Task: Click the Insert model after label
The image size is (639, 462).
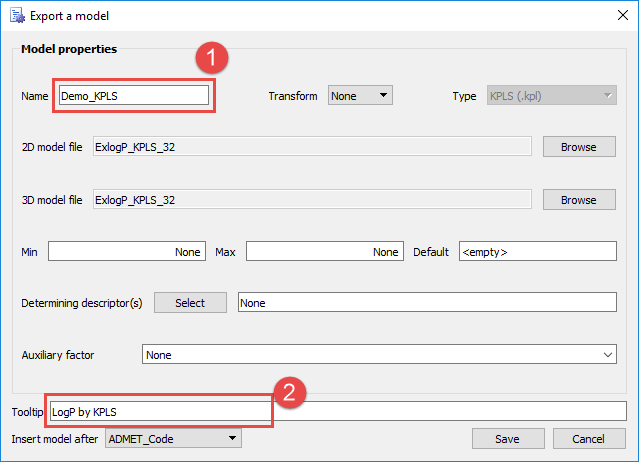Action: tap(55, 439)
